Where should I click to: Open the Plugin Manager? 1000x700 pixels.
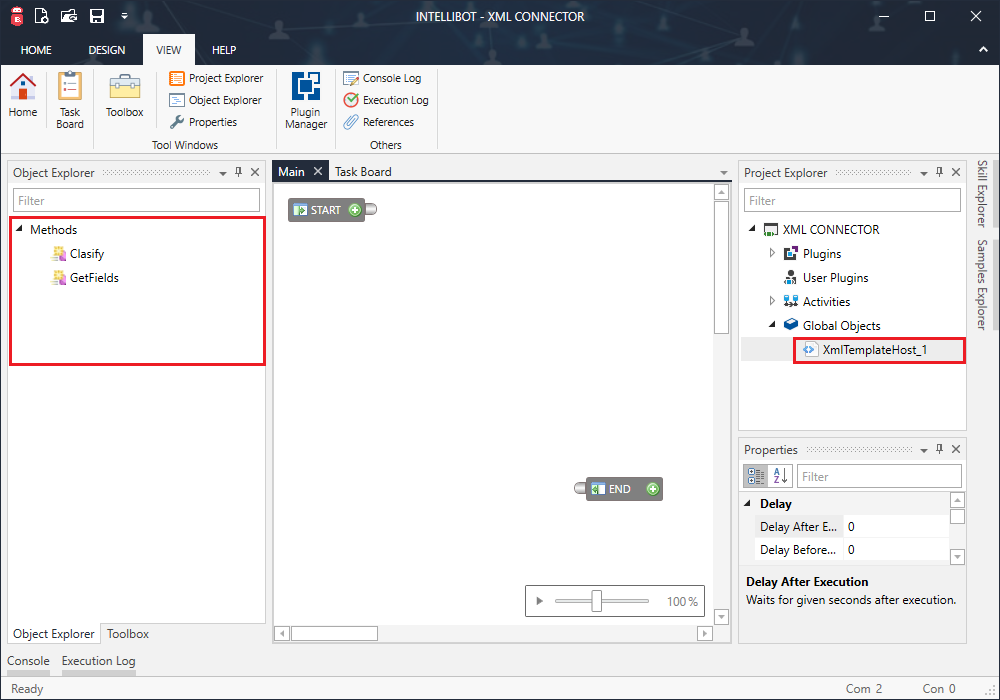[305, 101]
